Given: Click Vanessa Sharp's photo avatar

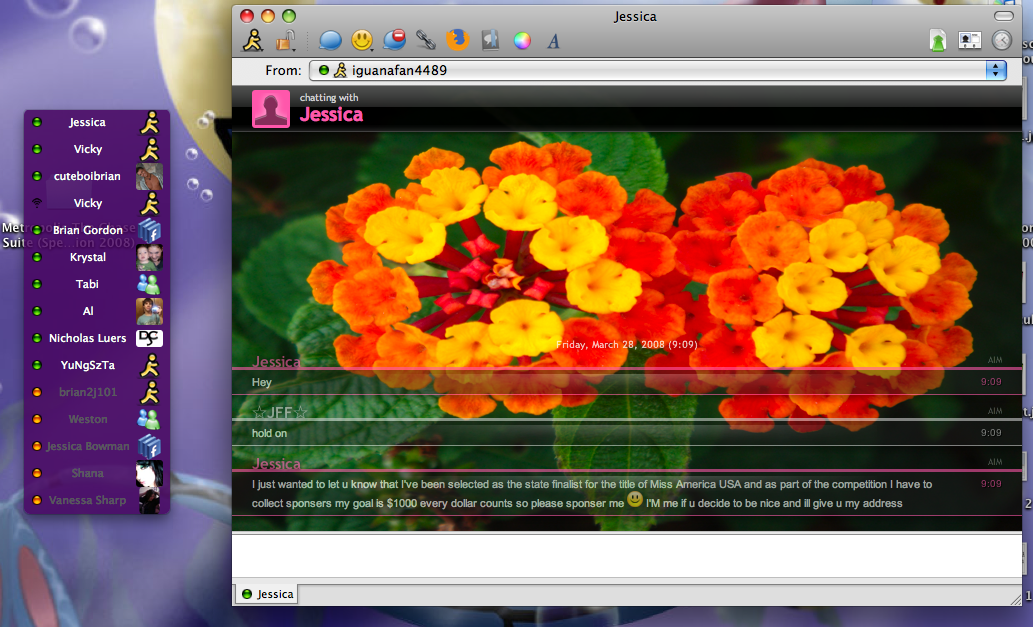Looking at the screenshot, I should click(x=150, y=501).
